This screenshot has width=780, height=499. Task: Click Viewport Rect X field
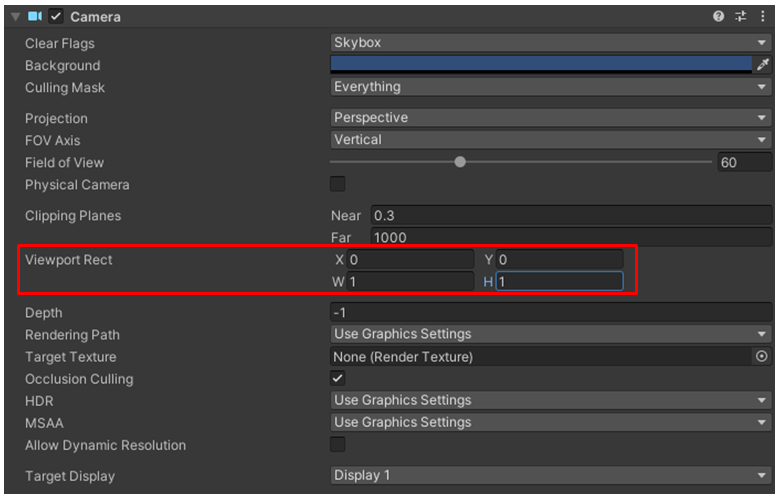coord(410,260)
